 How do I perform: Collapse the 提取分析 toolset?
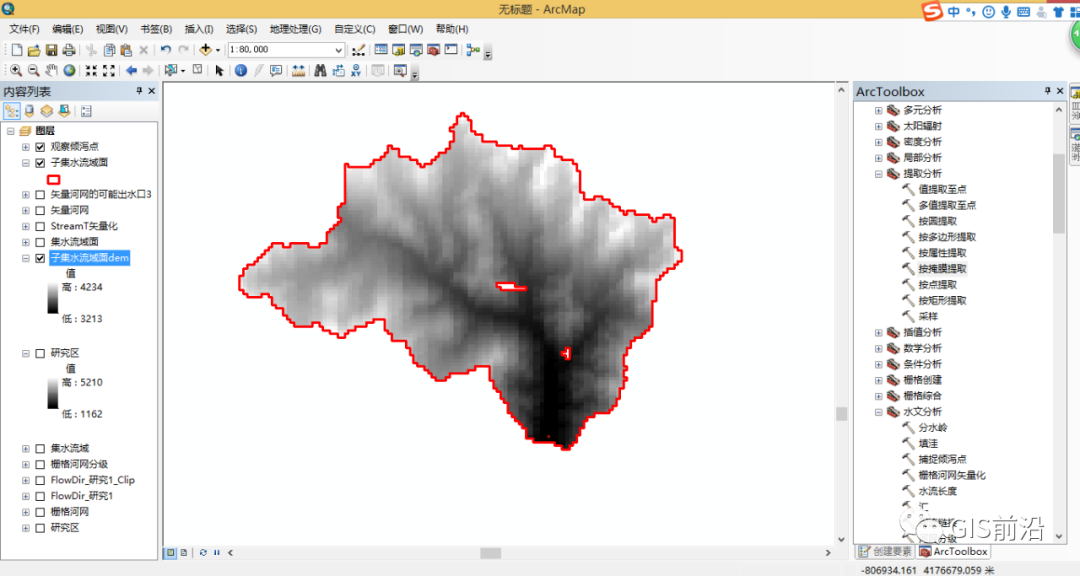pos(878,174)
